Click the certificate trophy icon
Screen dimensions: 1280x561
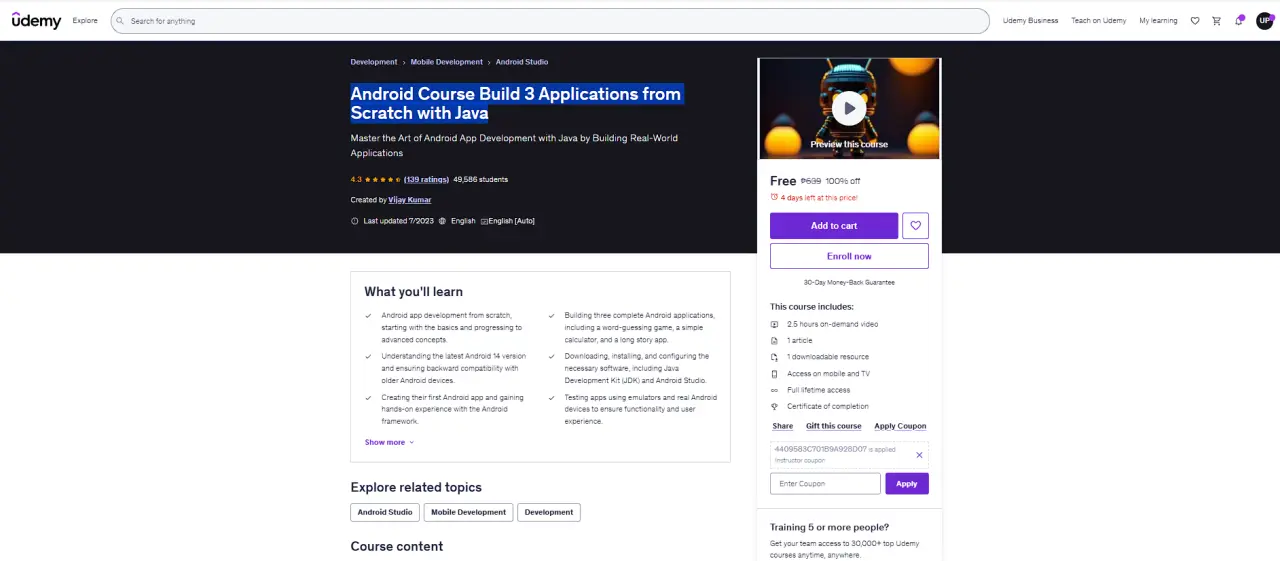tap(774, 407)
